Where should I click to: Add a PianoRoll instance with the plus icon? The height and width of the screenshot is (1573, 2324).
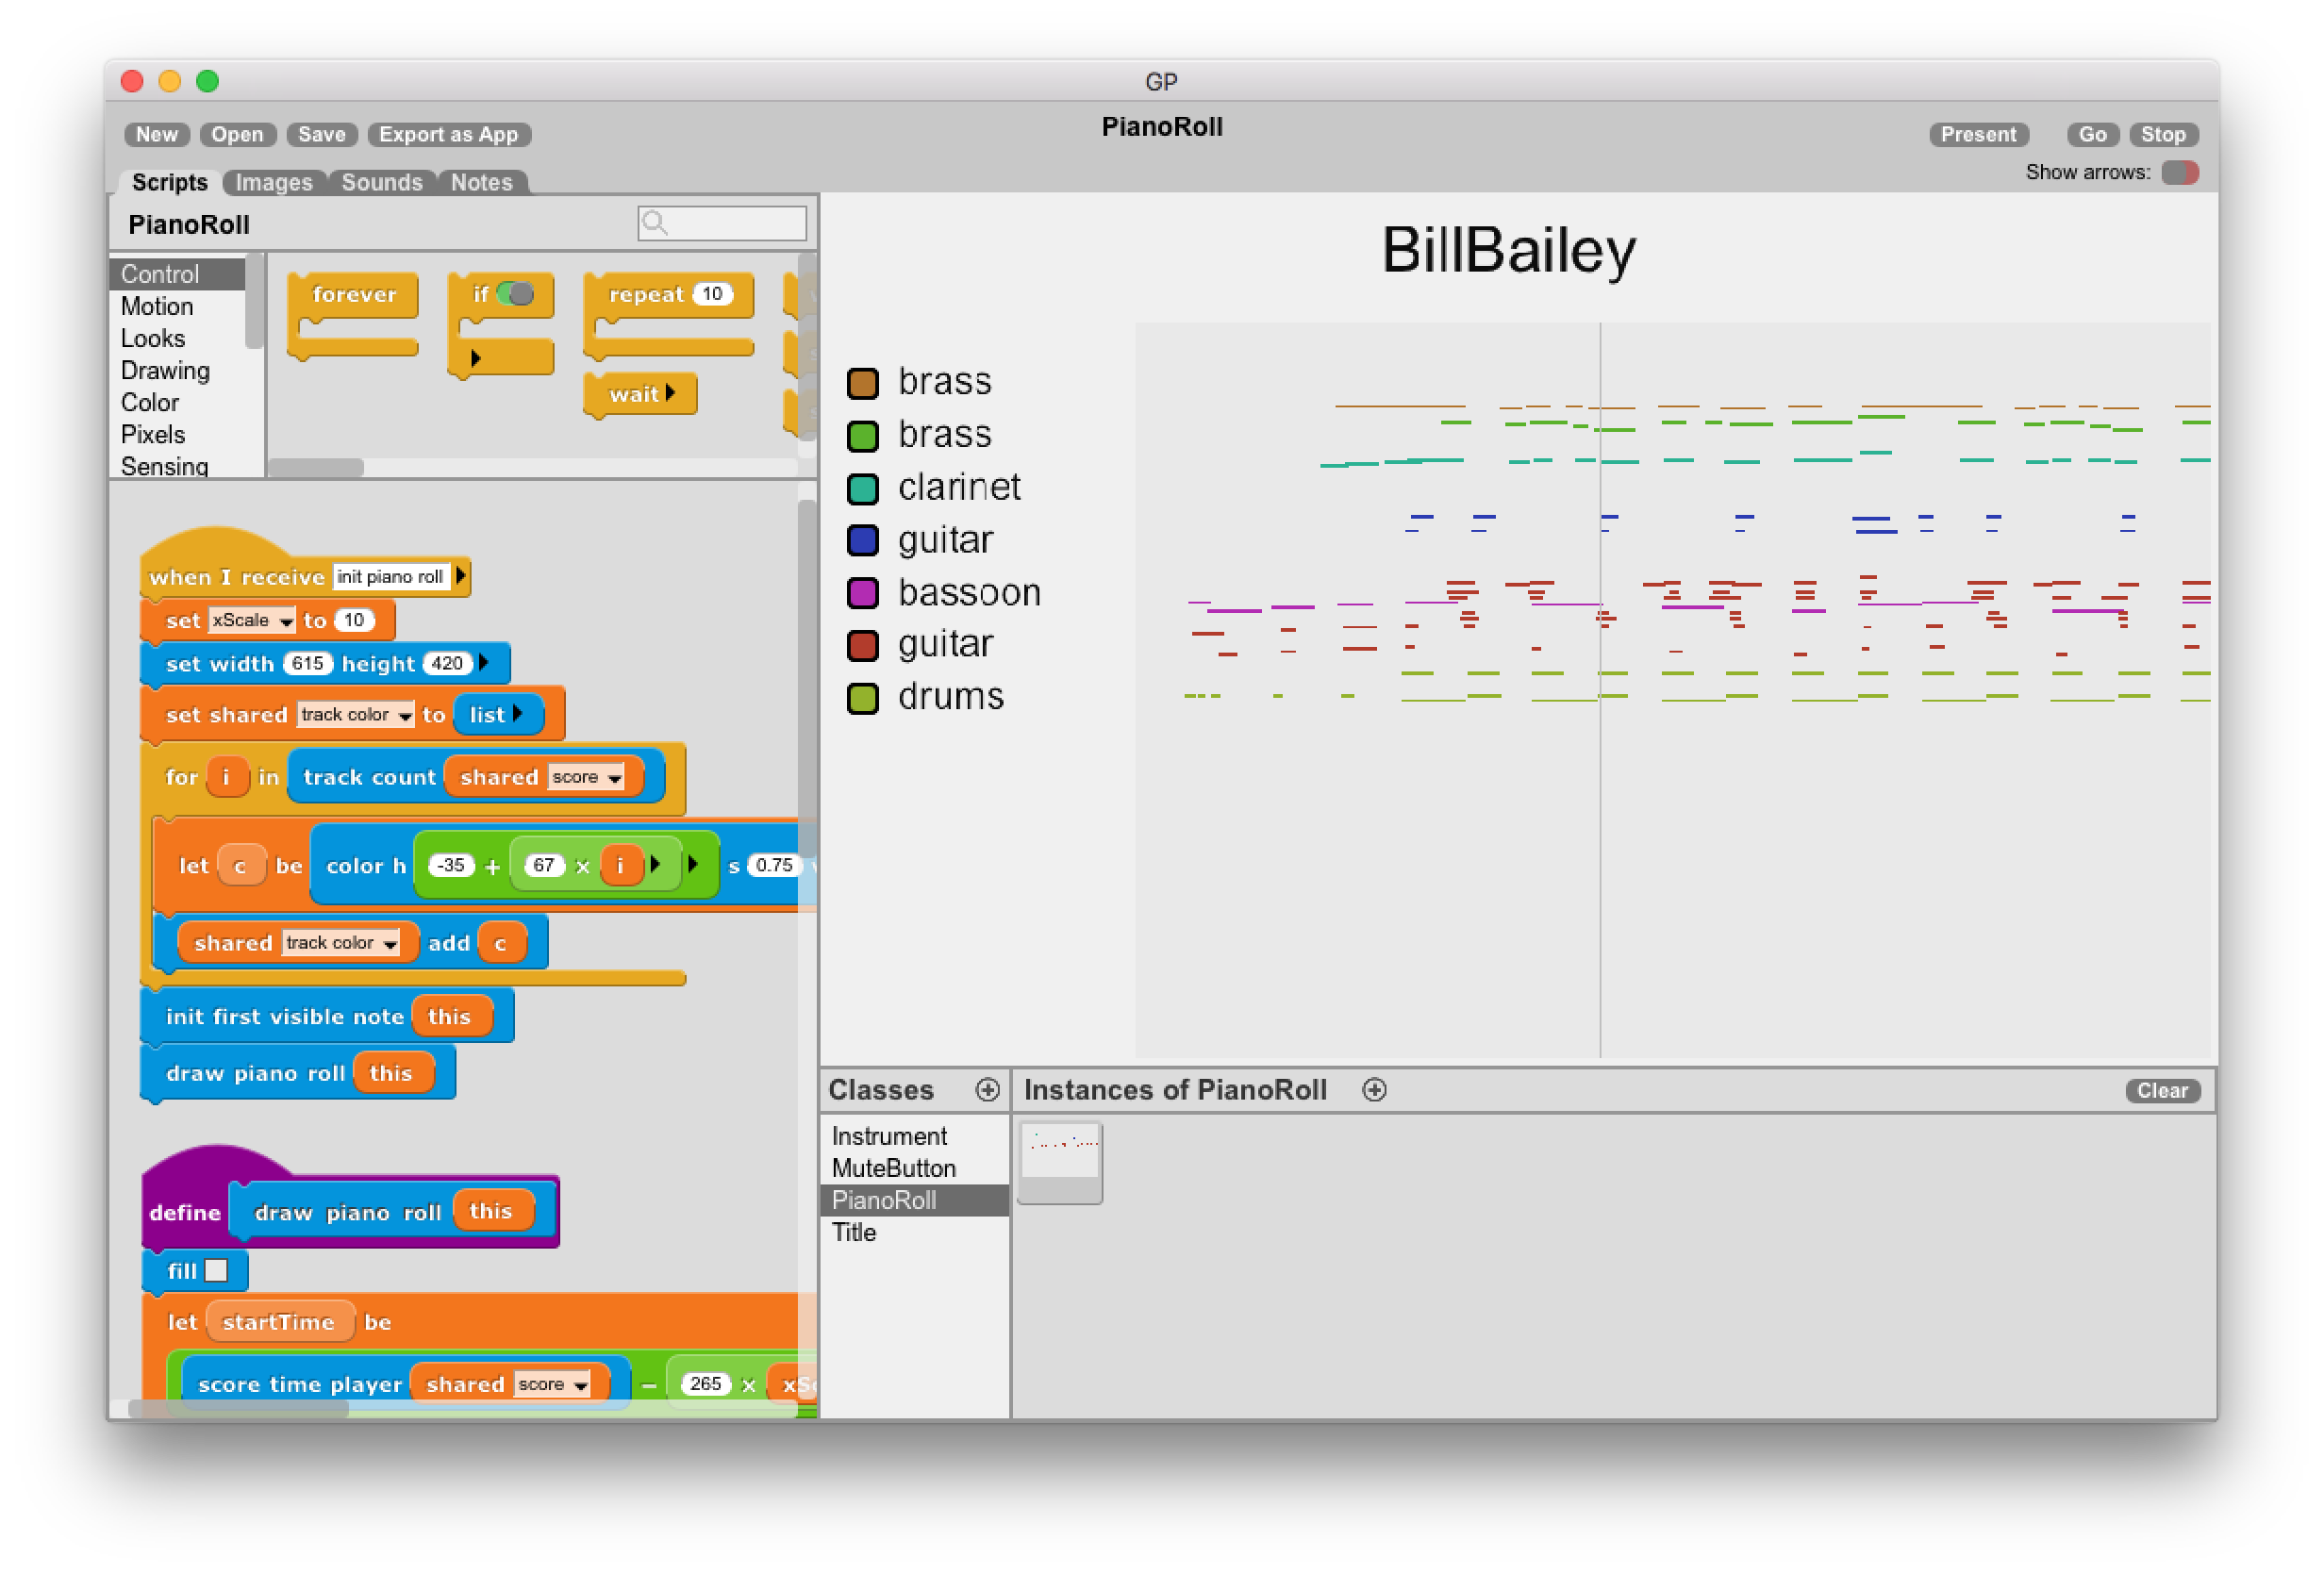coord(1374,1089)
